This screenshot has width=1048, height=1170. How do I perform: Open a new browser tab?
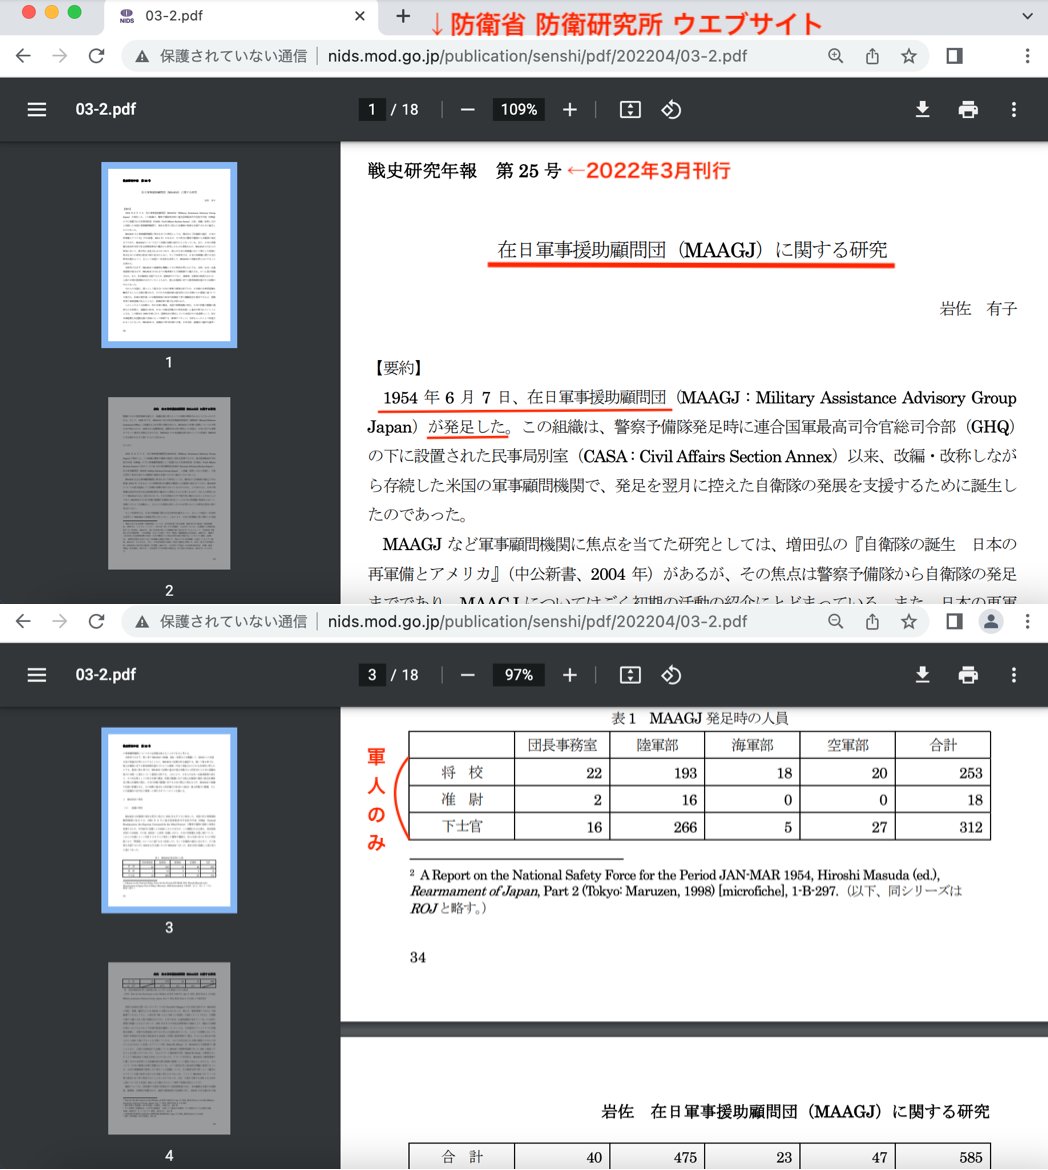point(403,16)
